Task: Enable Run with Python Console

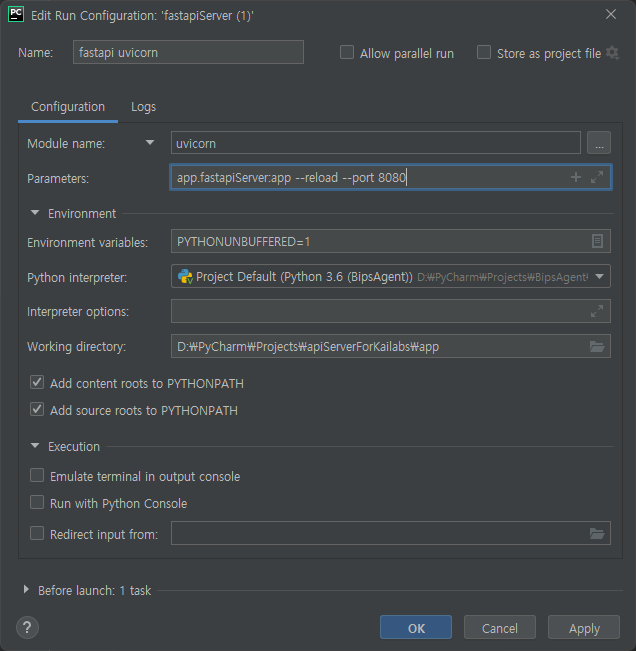Action: (x=37, y=502)
